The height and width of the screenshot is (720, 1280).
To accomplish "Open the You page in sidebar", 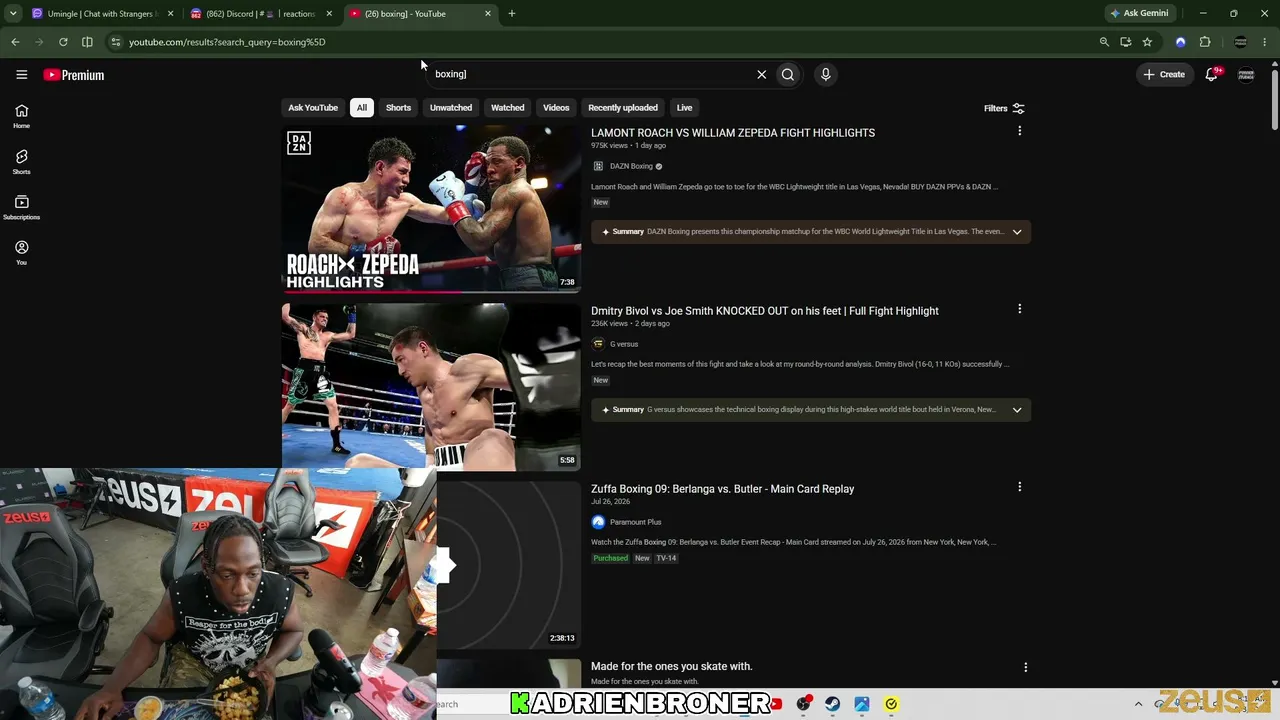I will tap(21, 253).
